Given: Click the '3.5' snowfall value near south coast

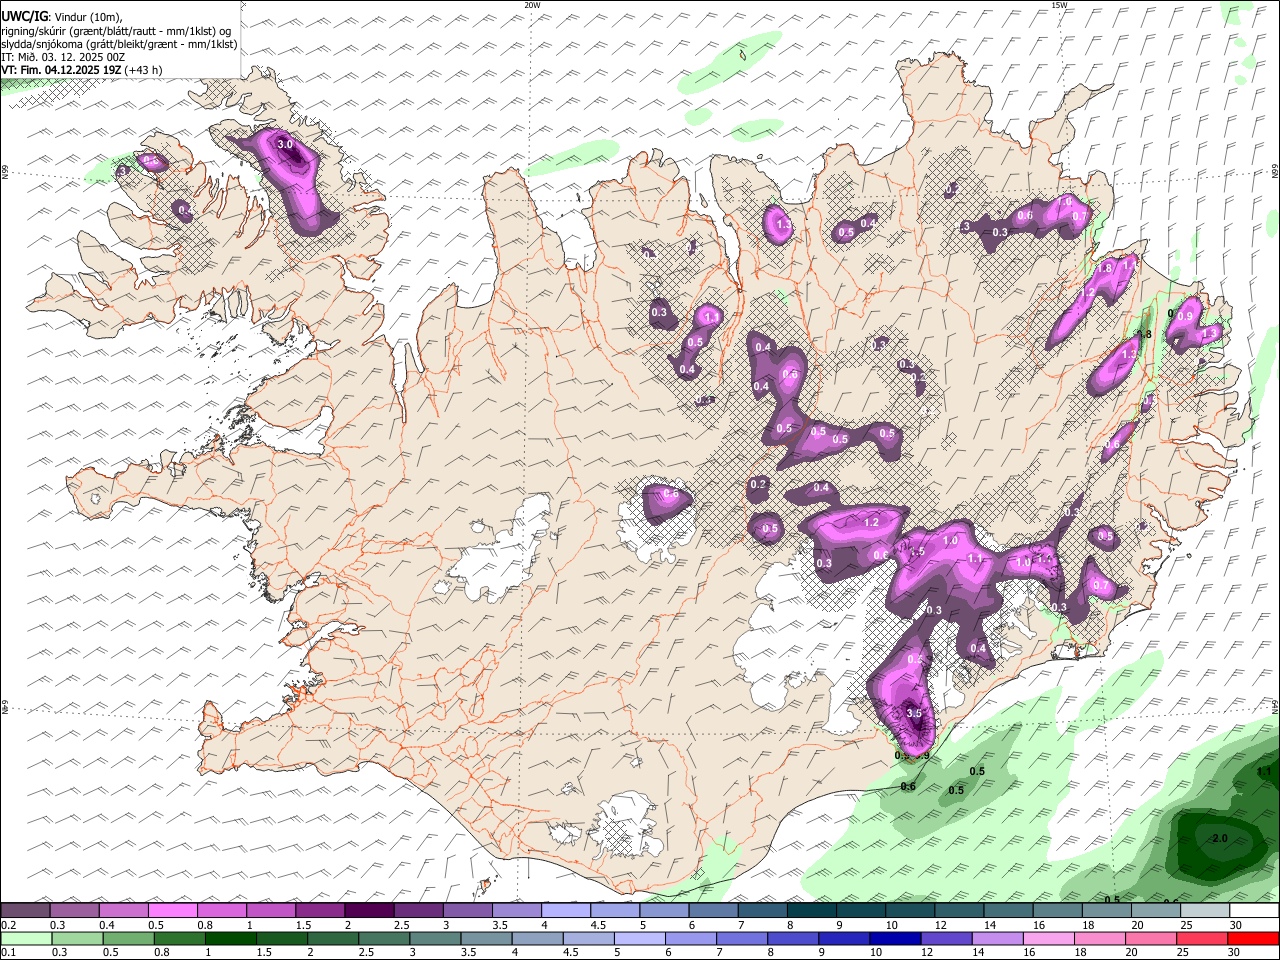Looking at the screenshot, I should tap(913, 713).
